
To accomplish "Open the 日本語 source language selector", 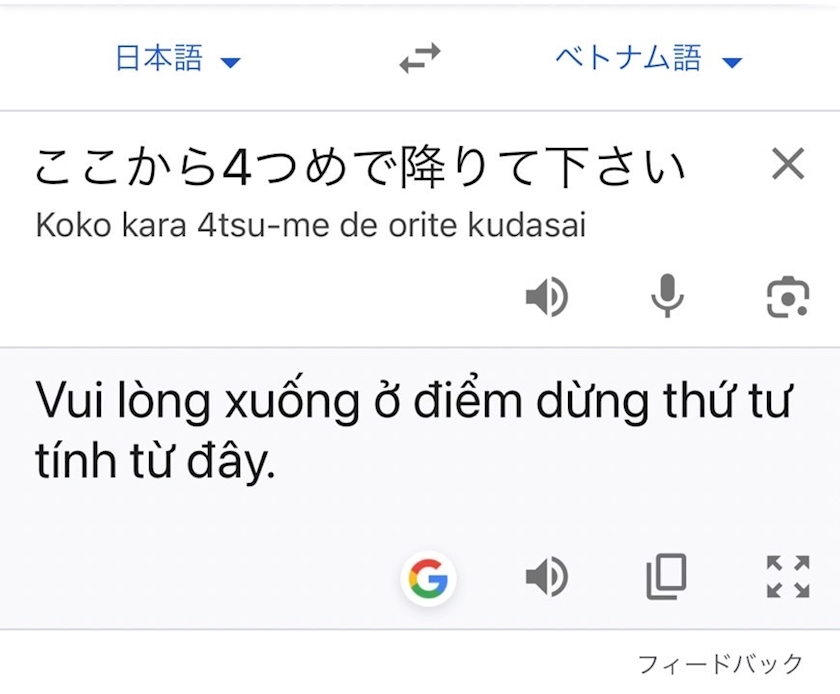I will click(159, 59).
